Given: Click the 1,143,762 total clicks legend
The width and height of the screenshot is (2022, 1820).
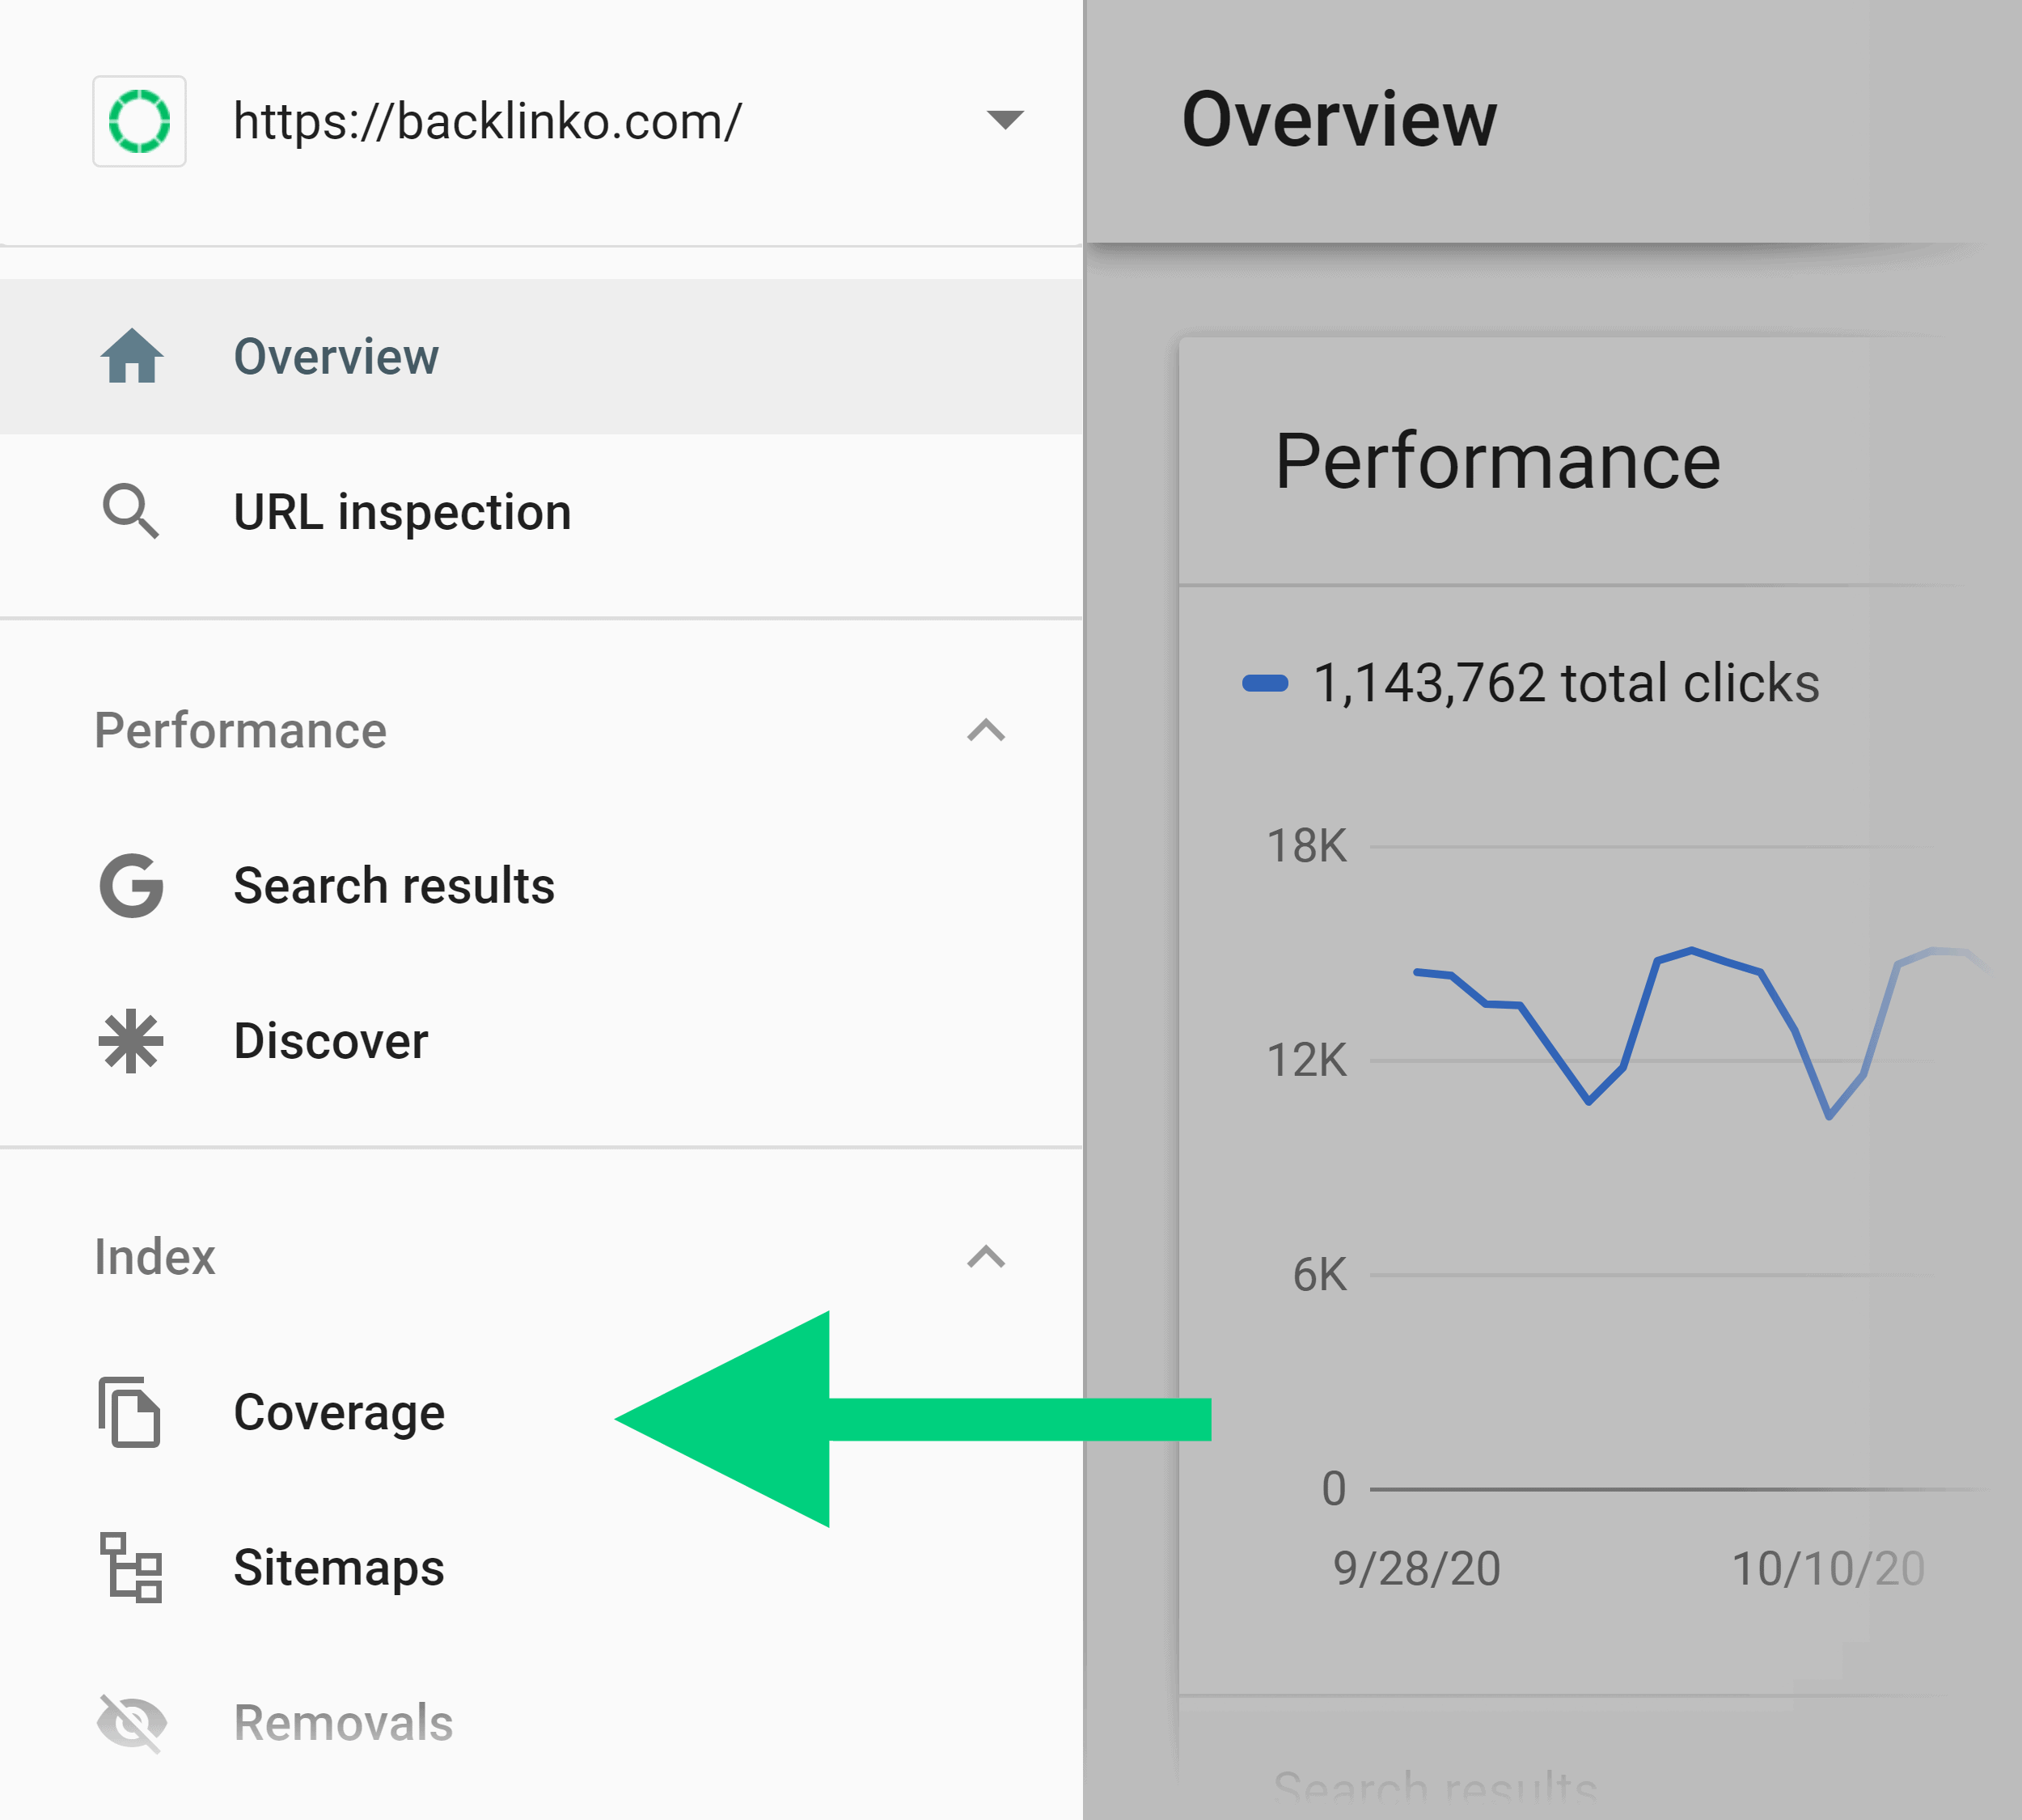Looking at the screenshot, I should click(1566, 683).
